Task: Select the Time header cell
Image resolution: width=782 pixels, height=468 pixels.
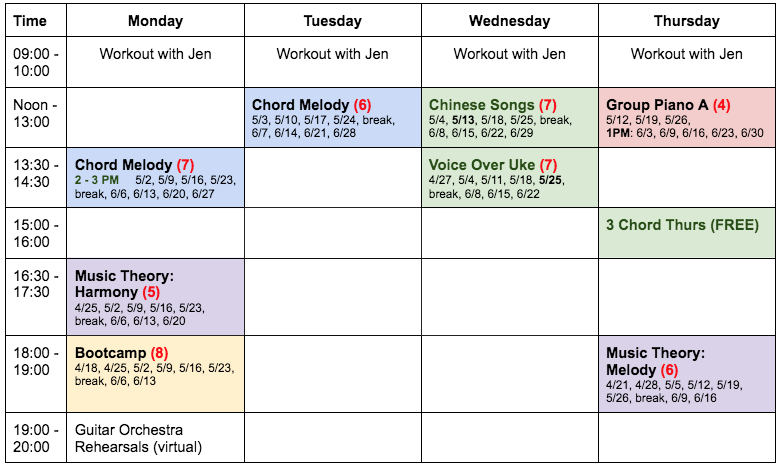Action: tap(36, 20)
